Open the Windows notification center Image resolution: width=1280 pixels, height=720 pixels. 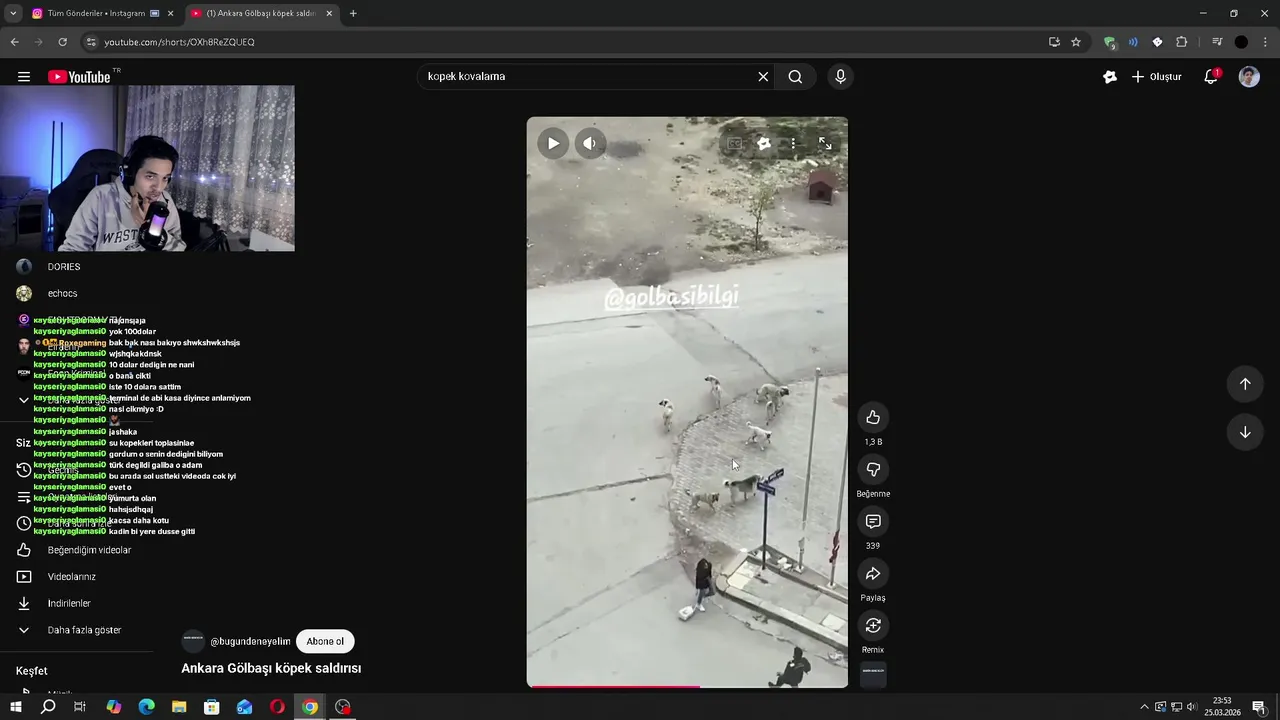coord(1259,707)
